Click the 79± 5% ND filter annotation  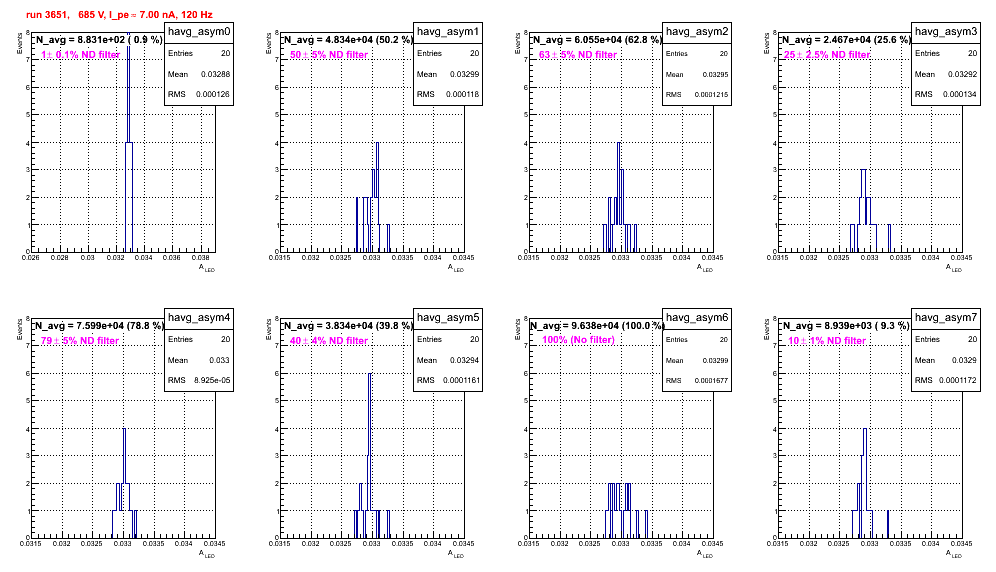point(80,341)
